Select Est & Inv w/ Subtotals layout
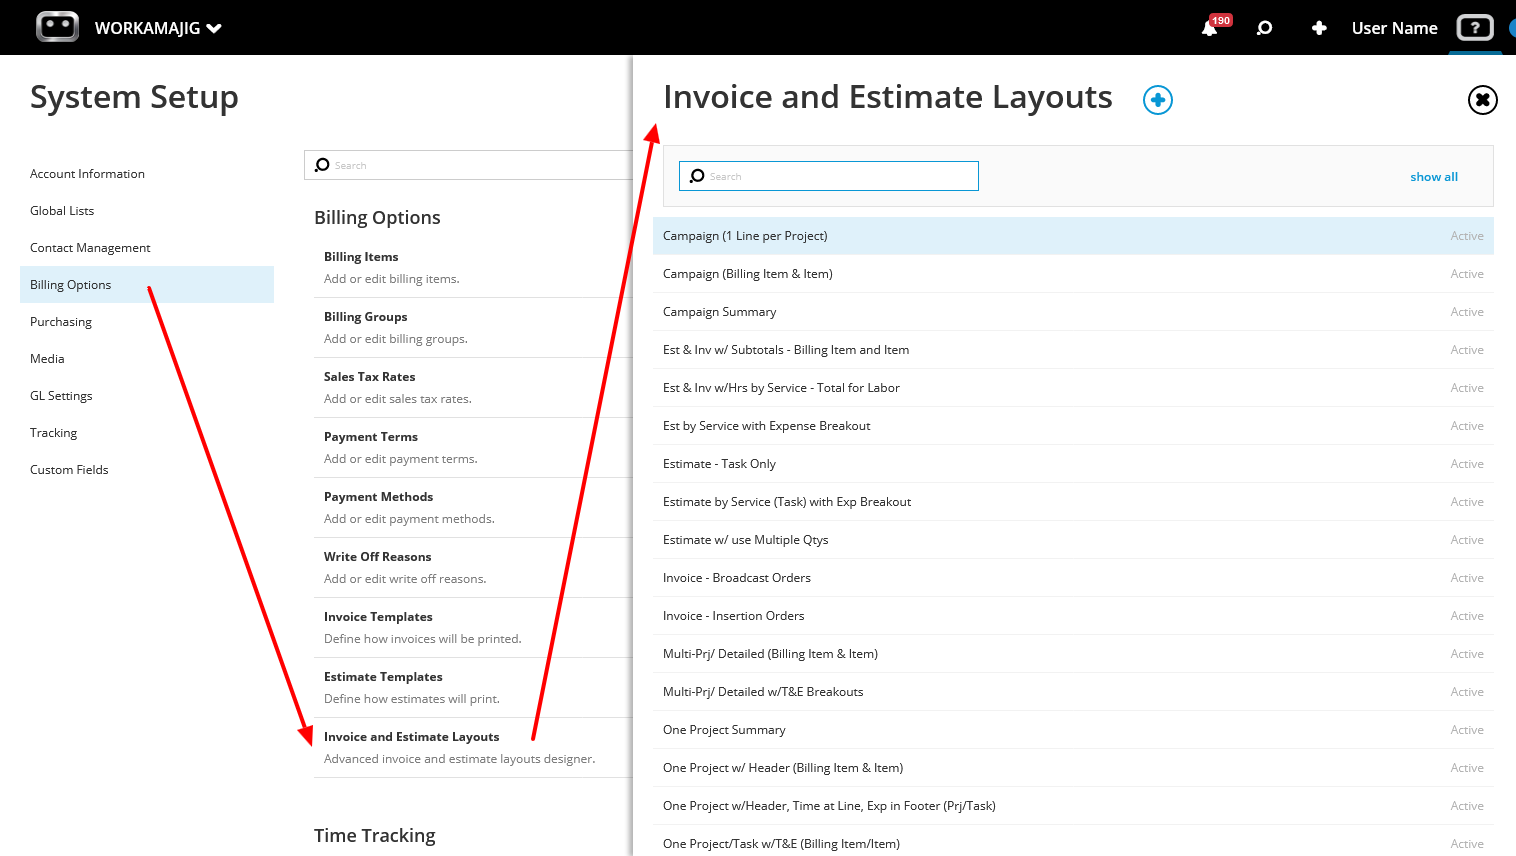 click(x=1073, y=350)
